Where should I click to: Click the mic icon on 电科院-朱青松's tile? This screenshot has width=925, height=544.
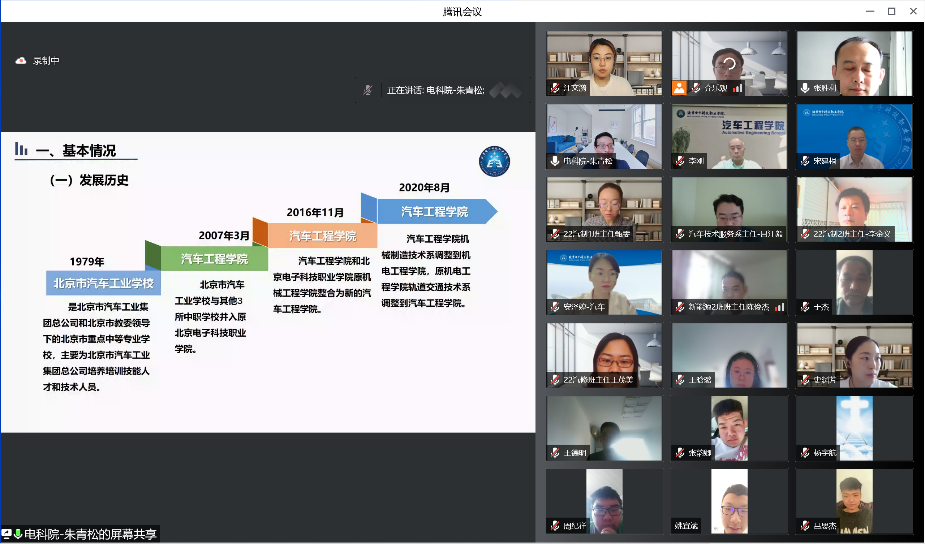point(554,161)
